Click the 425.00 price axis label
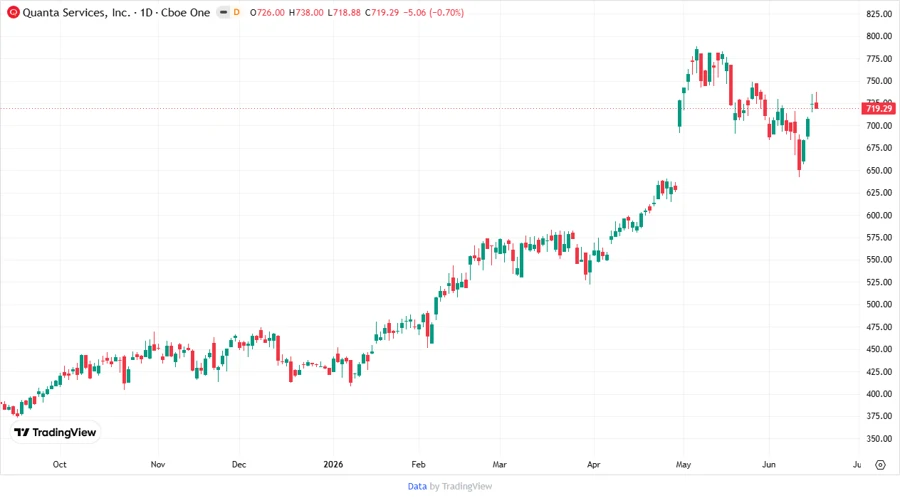Viewport: 900px width, 498px height. 879,372
